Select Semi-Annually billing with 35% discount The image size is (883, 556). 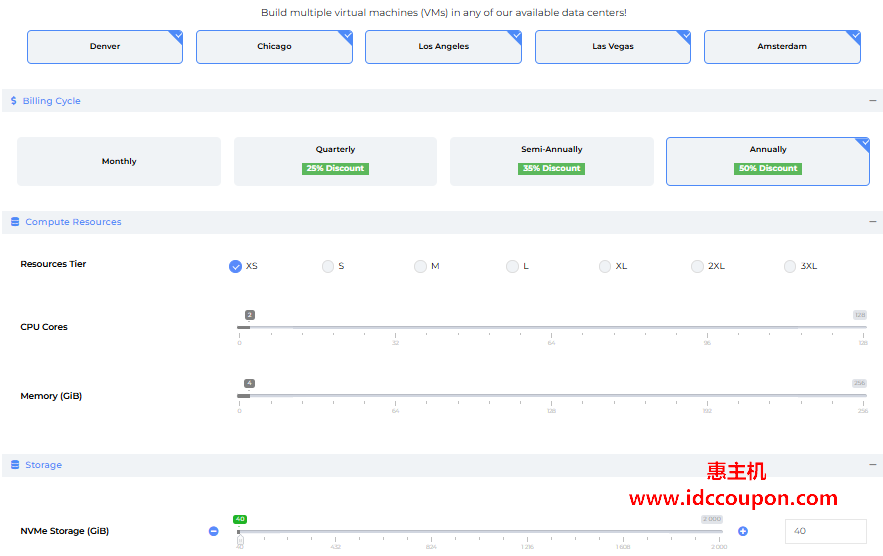point(551,161)
